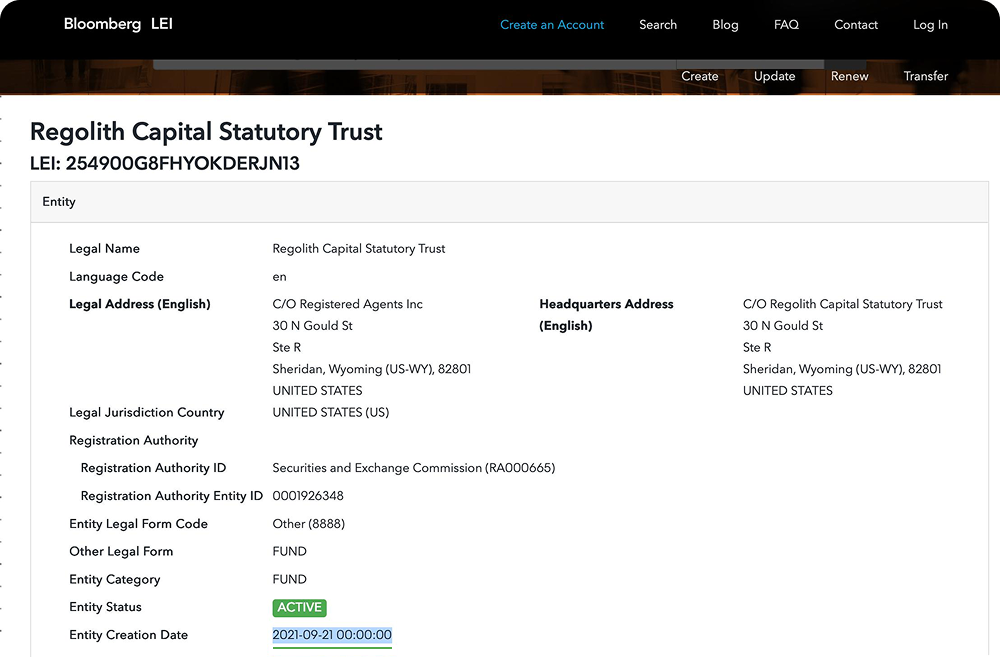1000x657 pixels.
Task: Click FUND value beside Entity Category
Action: pos(290,579)
